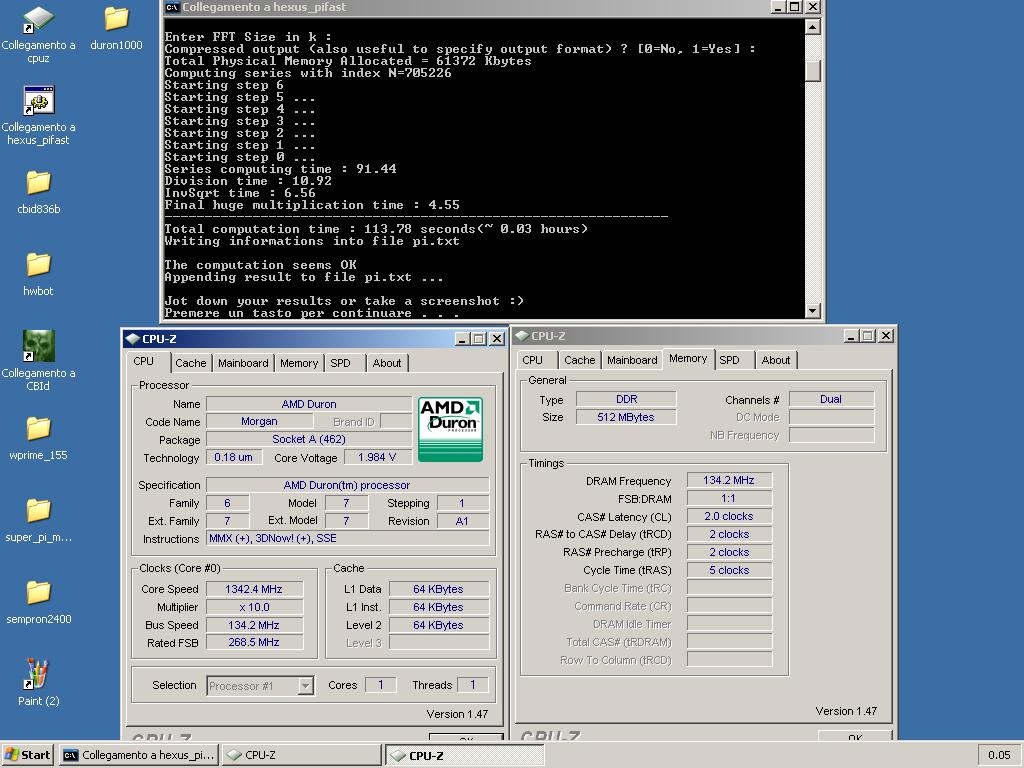Switch to SPD tab in left CPU-Z
Screen dimensions: 1024x768
click(344, 363)
